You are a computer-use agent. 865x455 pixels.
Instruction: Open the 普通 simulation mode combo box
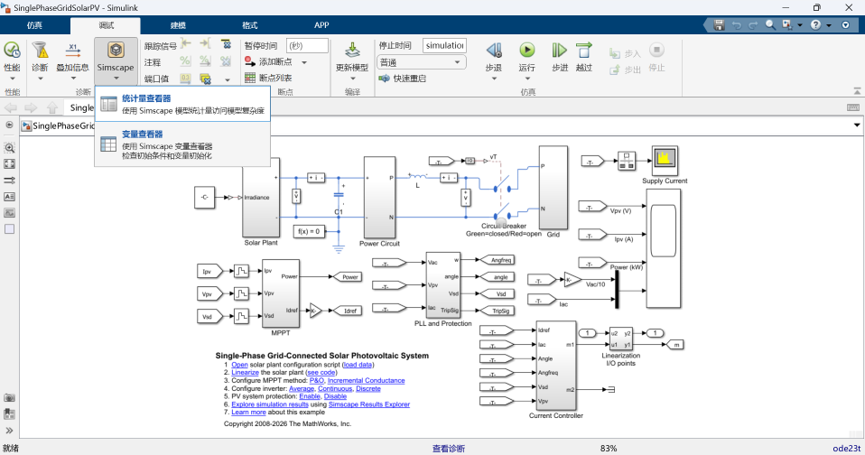421,62
